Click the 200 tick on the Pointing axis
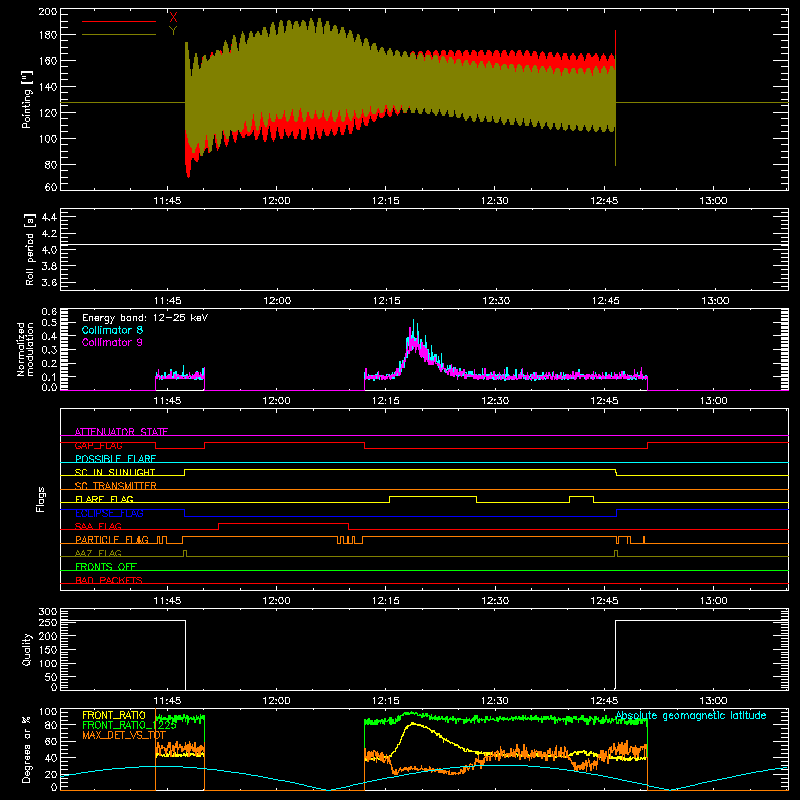The width and height of the screenshot is (800, 800). 47,11
